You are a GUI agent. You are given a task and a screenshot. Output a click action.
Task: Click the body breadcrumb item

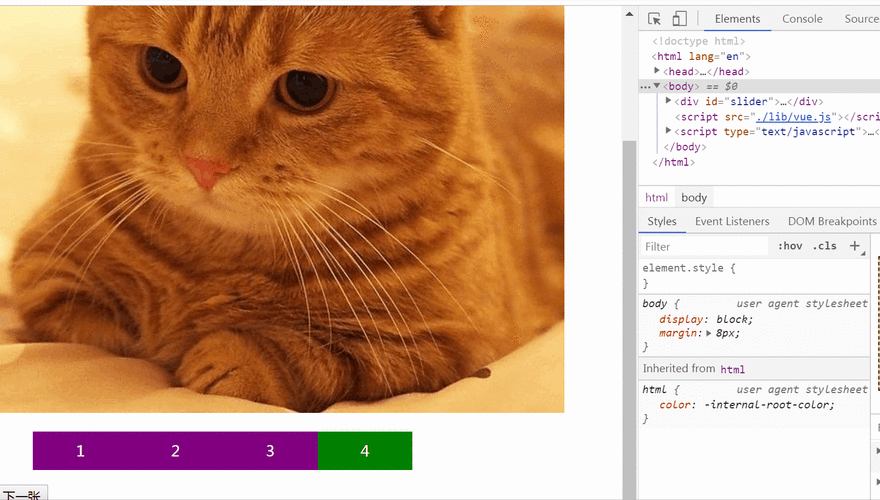coord(694,198)
